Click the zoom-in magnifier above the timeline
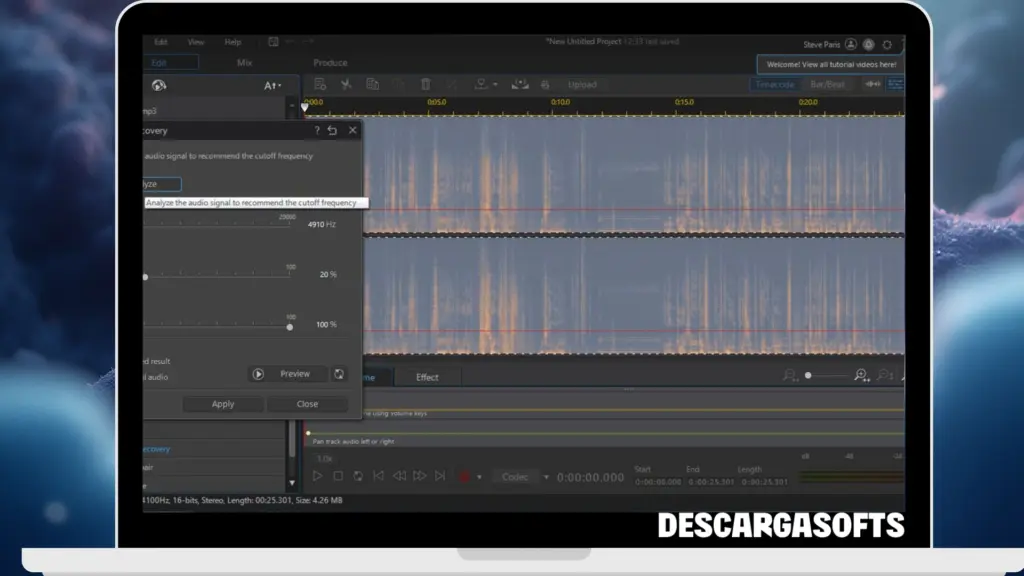Screen dimensions: 1024x576 862,374
